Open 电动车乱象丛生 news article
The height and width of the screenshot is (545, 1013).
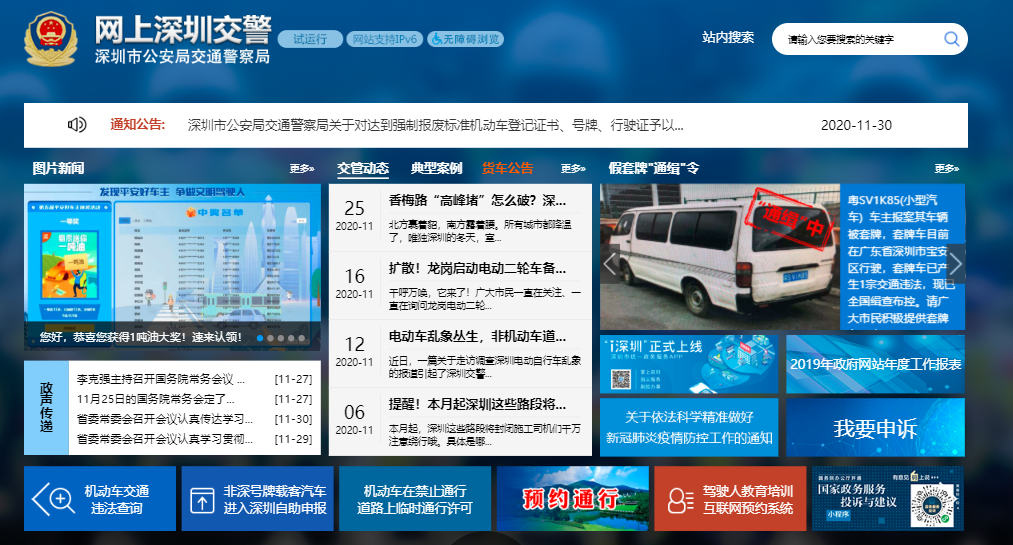point(477,336)
